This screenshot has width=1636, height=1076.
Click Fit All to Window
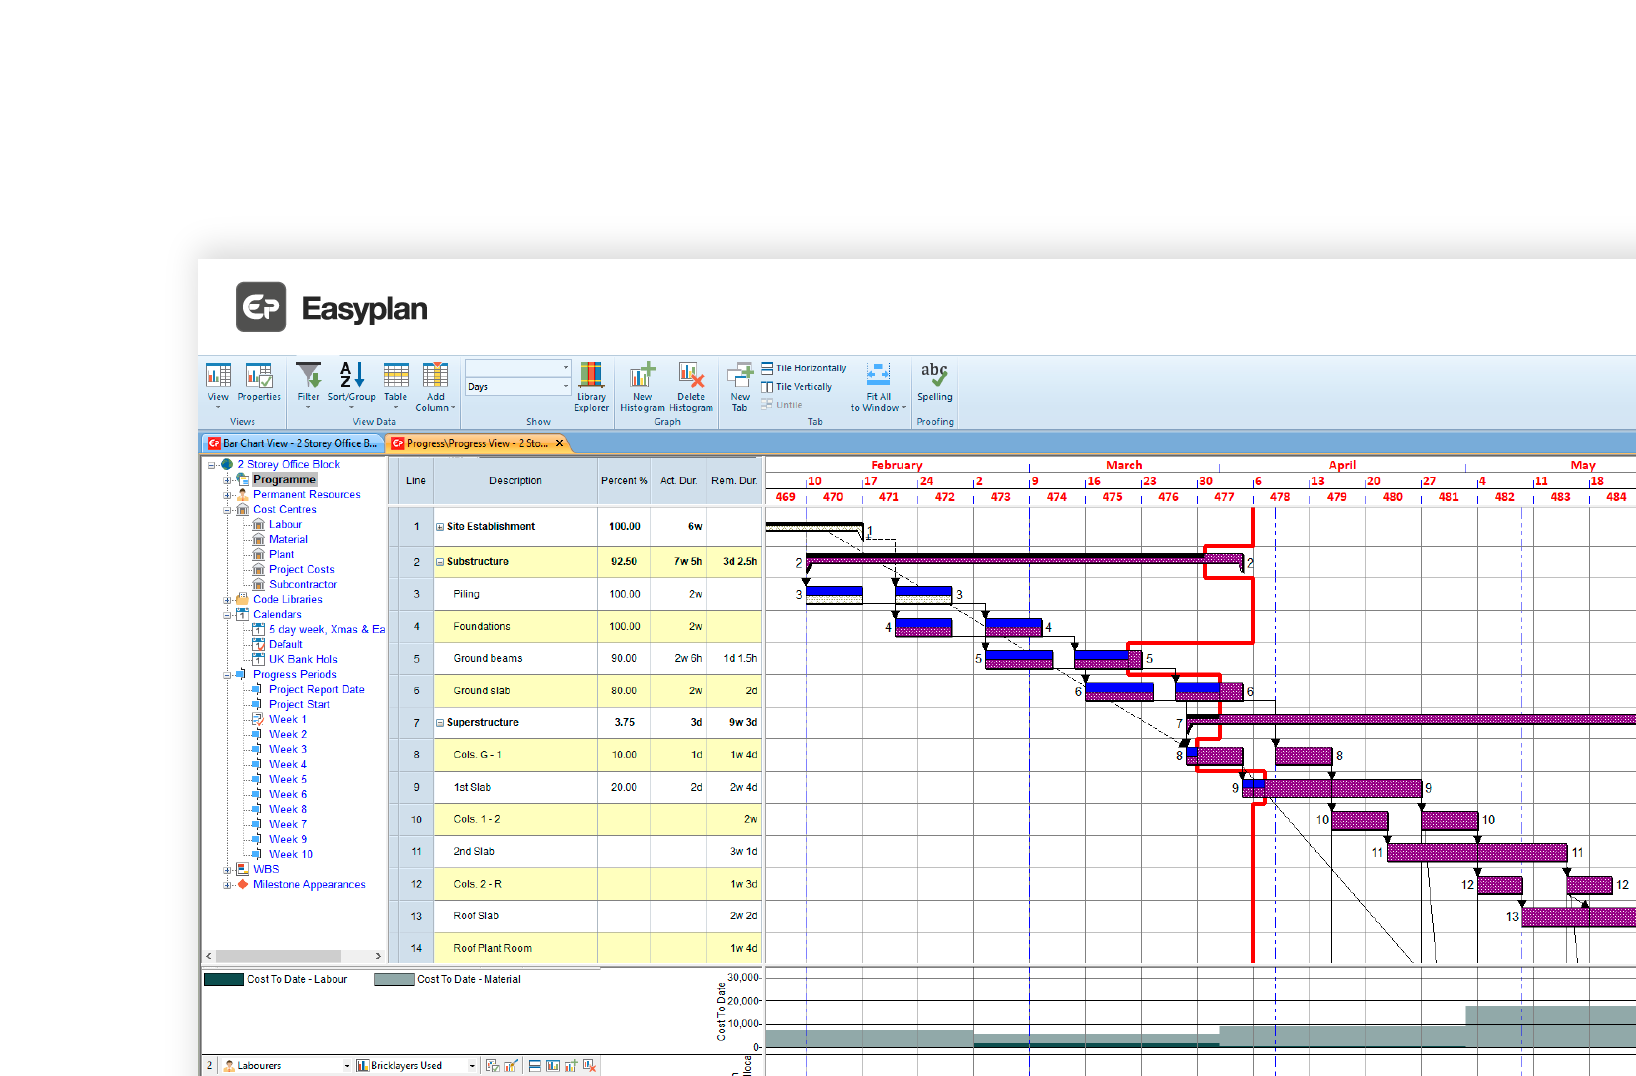(x=878, y=385)
